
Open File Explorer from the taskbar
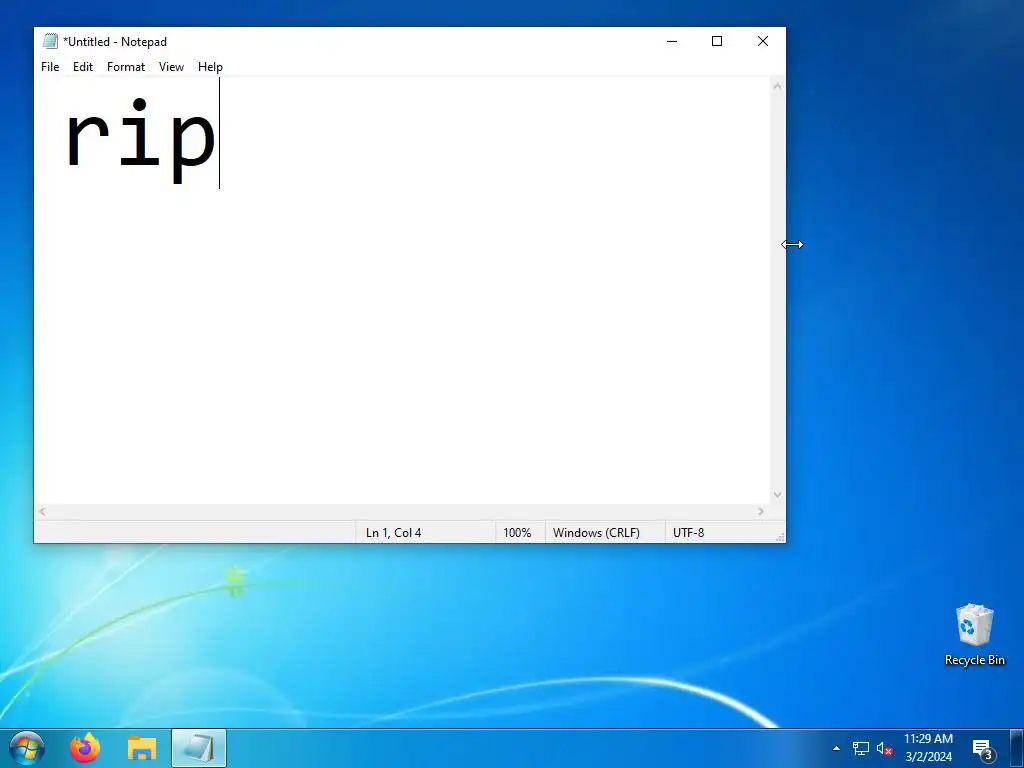[142, 748]
